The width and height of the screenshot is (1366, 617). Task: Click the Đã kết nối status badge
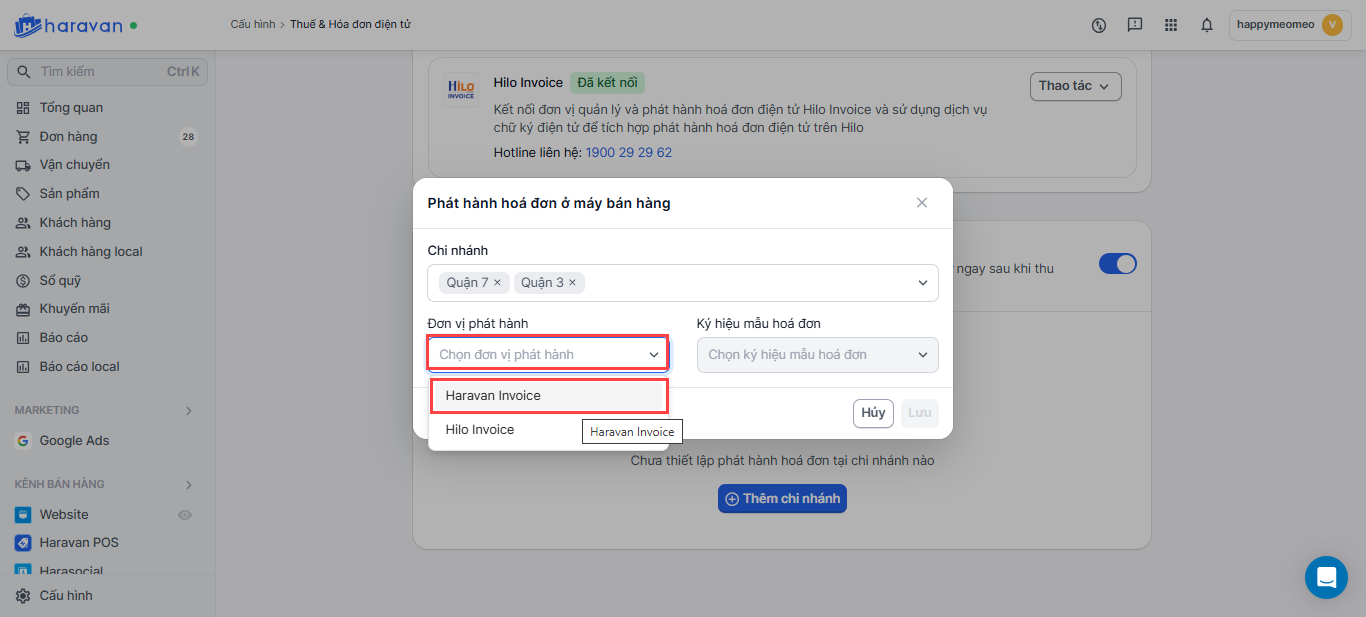pyautogui.click(x=608, y=82)
